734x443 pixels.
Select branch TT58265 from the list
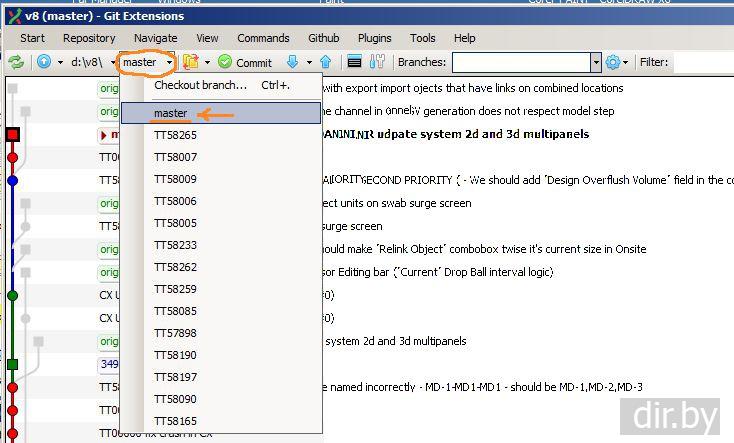[175, 135]
